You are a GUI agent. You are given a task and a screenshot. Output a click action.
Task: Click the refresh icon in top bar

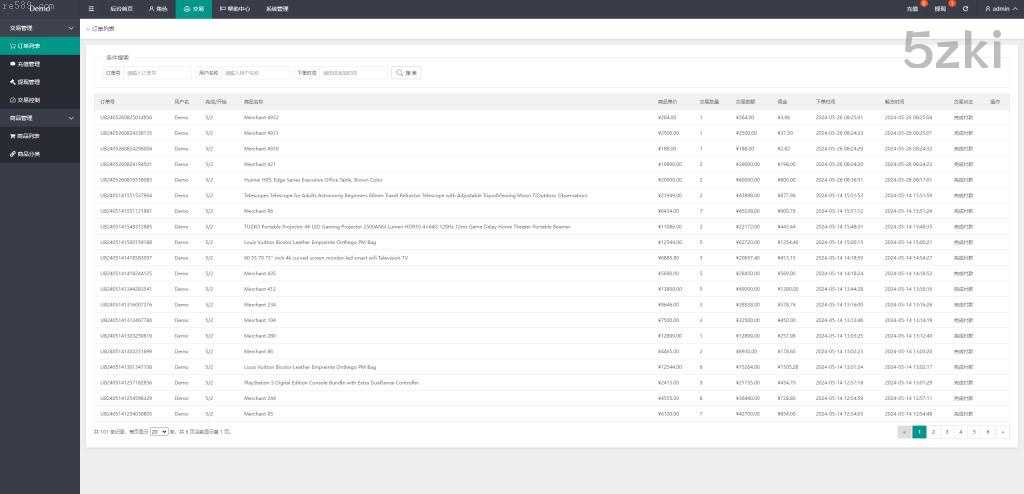[x=965, y=8]
